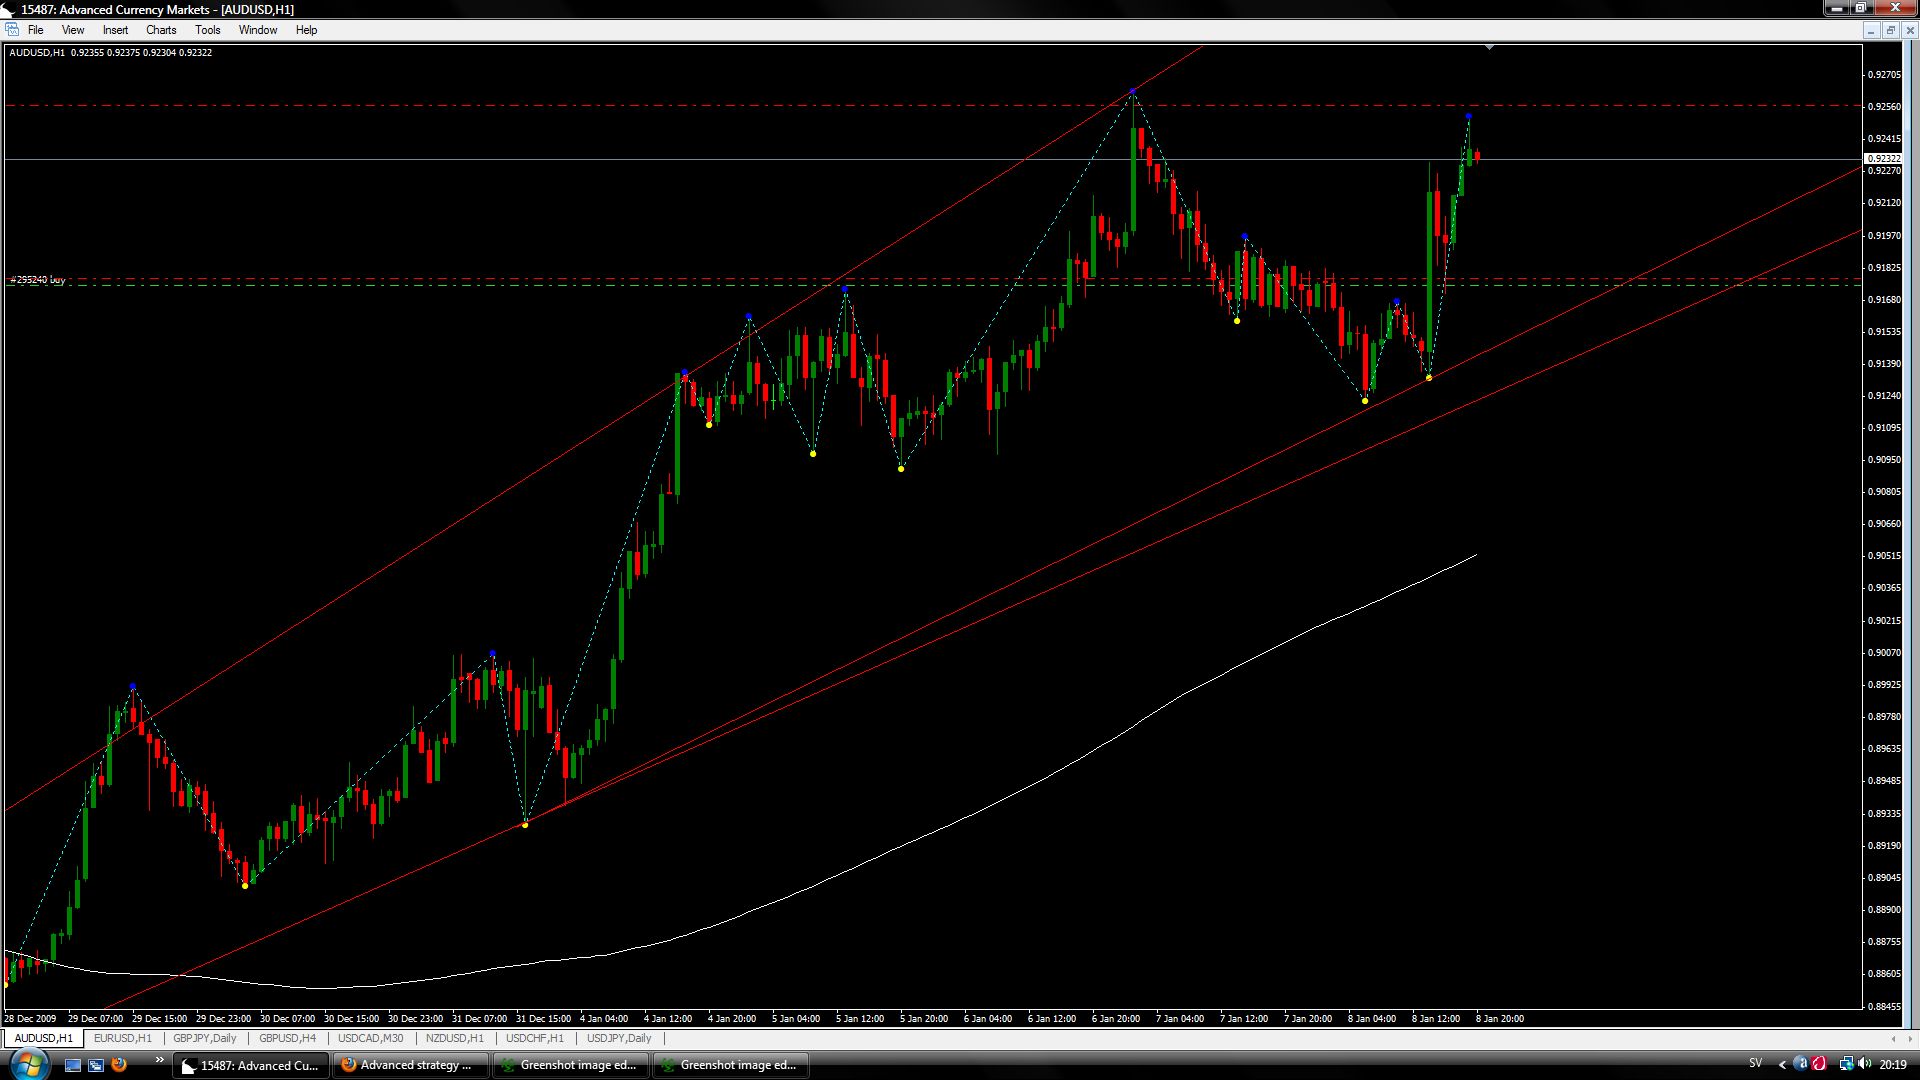Select the USDCAD,M30 chart tab
This screenshot has width=1920, height=1080.
pyautogui.click(x=370, y=1038)
